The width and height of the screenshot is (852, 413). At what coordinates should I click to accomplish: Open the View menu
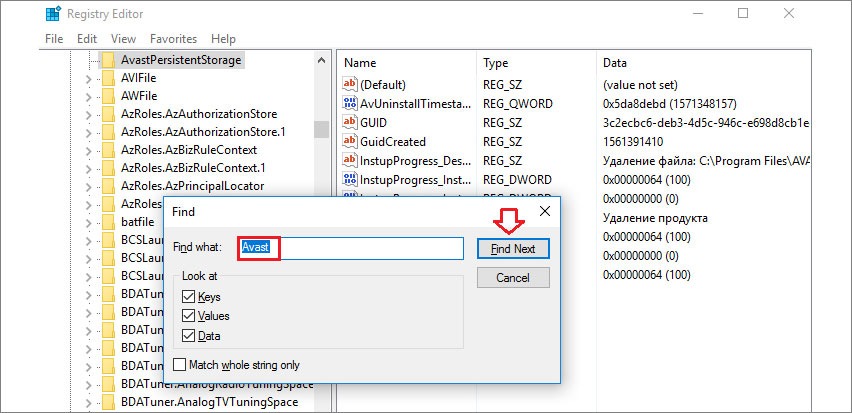(123, 39)
